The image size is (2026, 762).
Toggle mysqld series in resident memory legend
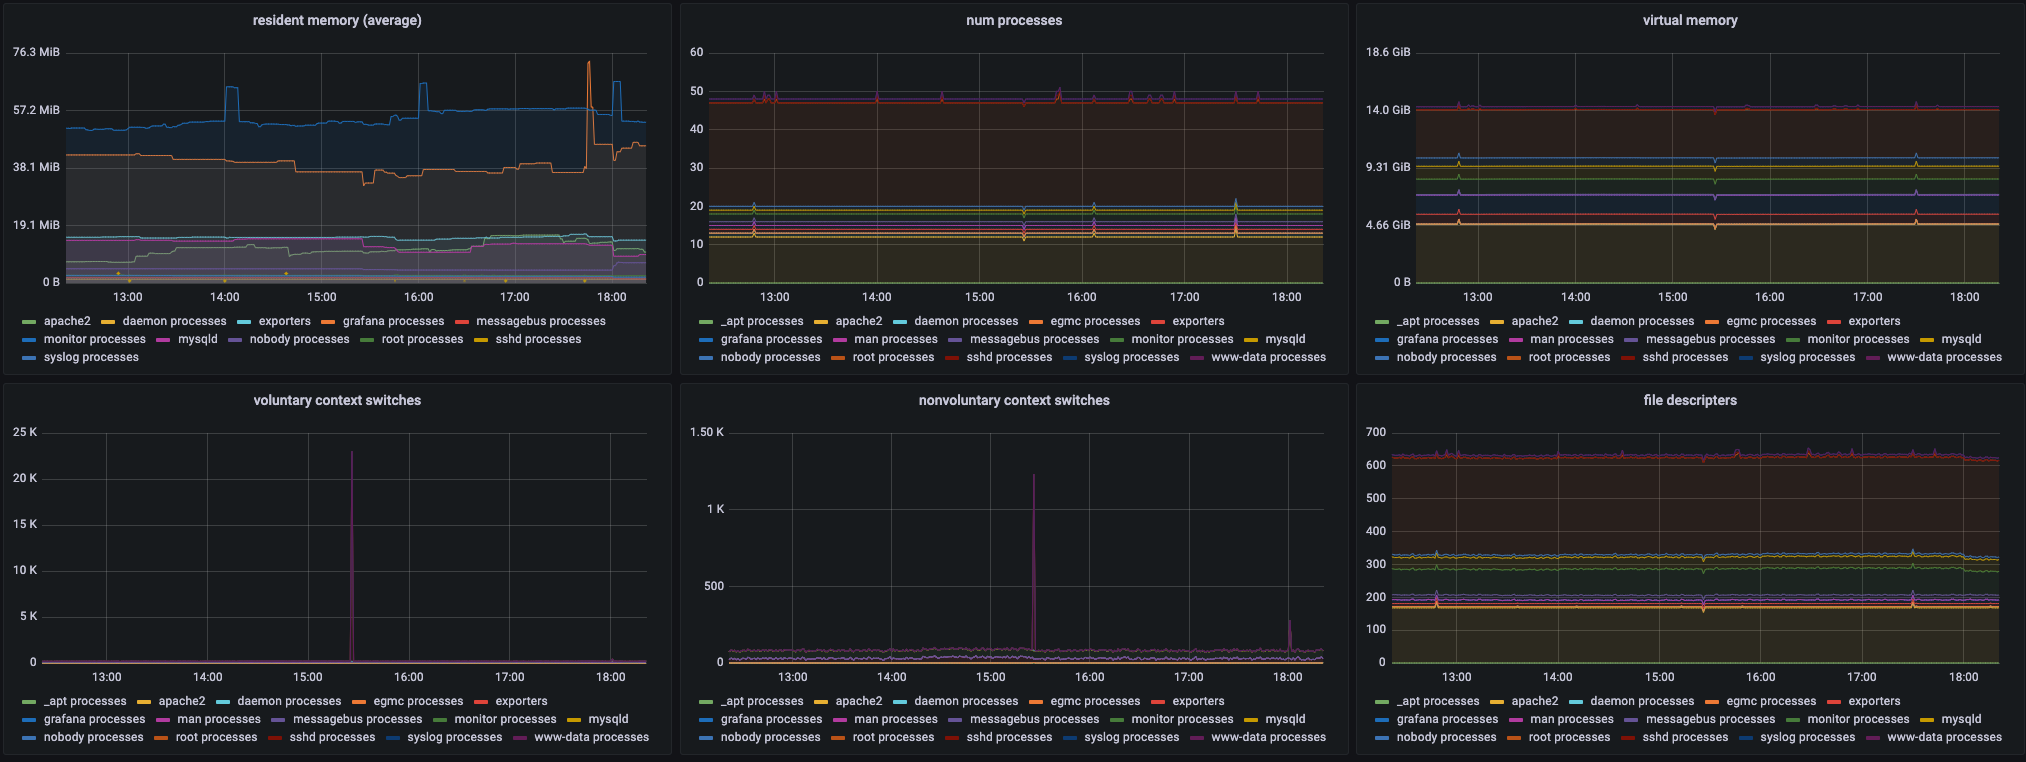point(198,339)
